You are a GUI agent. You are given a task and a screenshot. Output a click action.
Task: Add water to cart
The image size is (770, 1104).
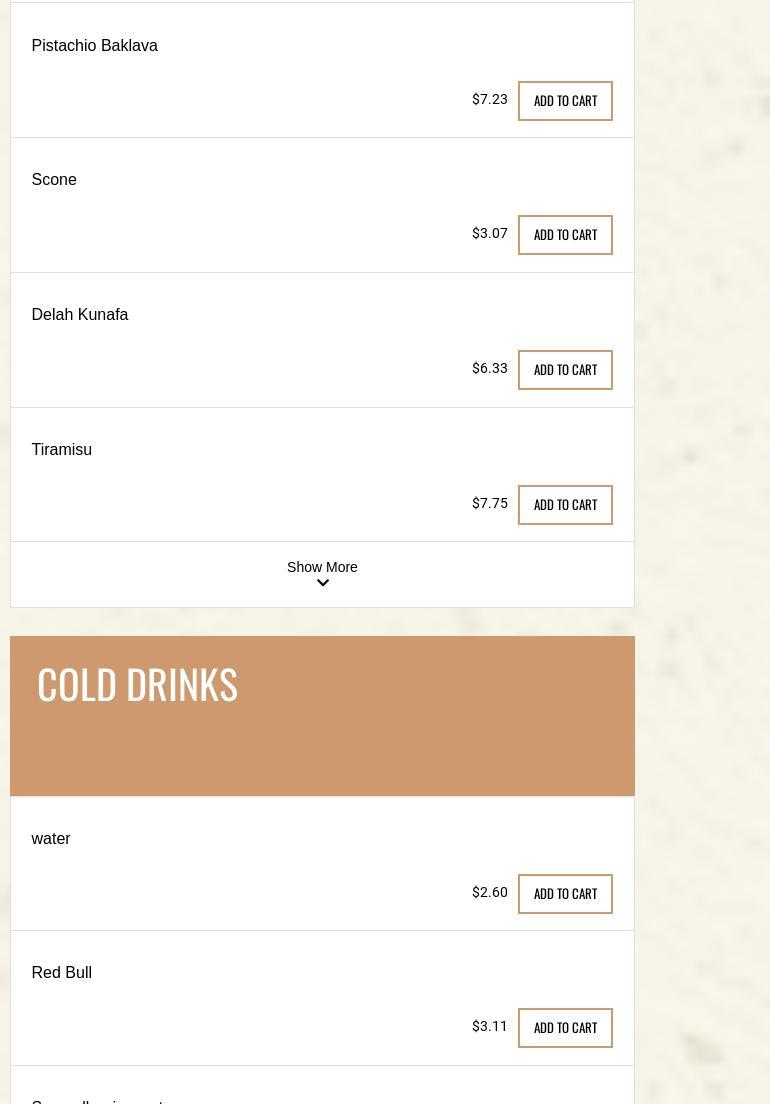point(565,894)
